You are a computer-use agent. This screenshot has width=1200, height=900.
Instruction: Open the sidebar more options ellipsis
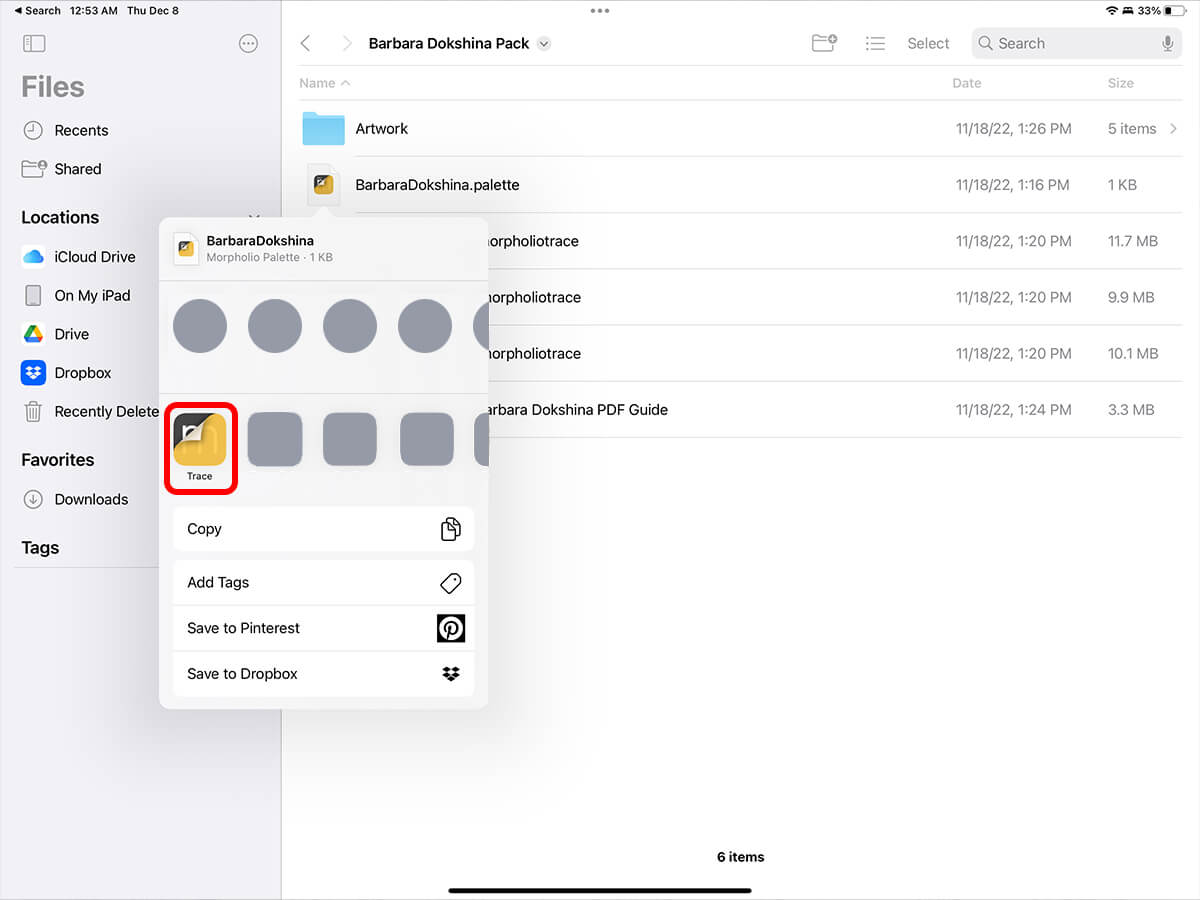[x=249, y=44]
